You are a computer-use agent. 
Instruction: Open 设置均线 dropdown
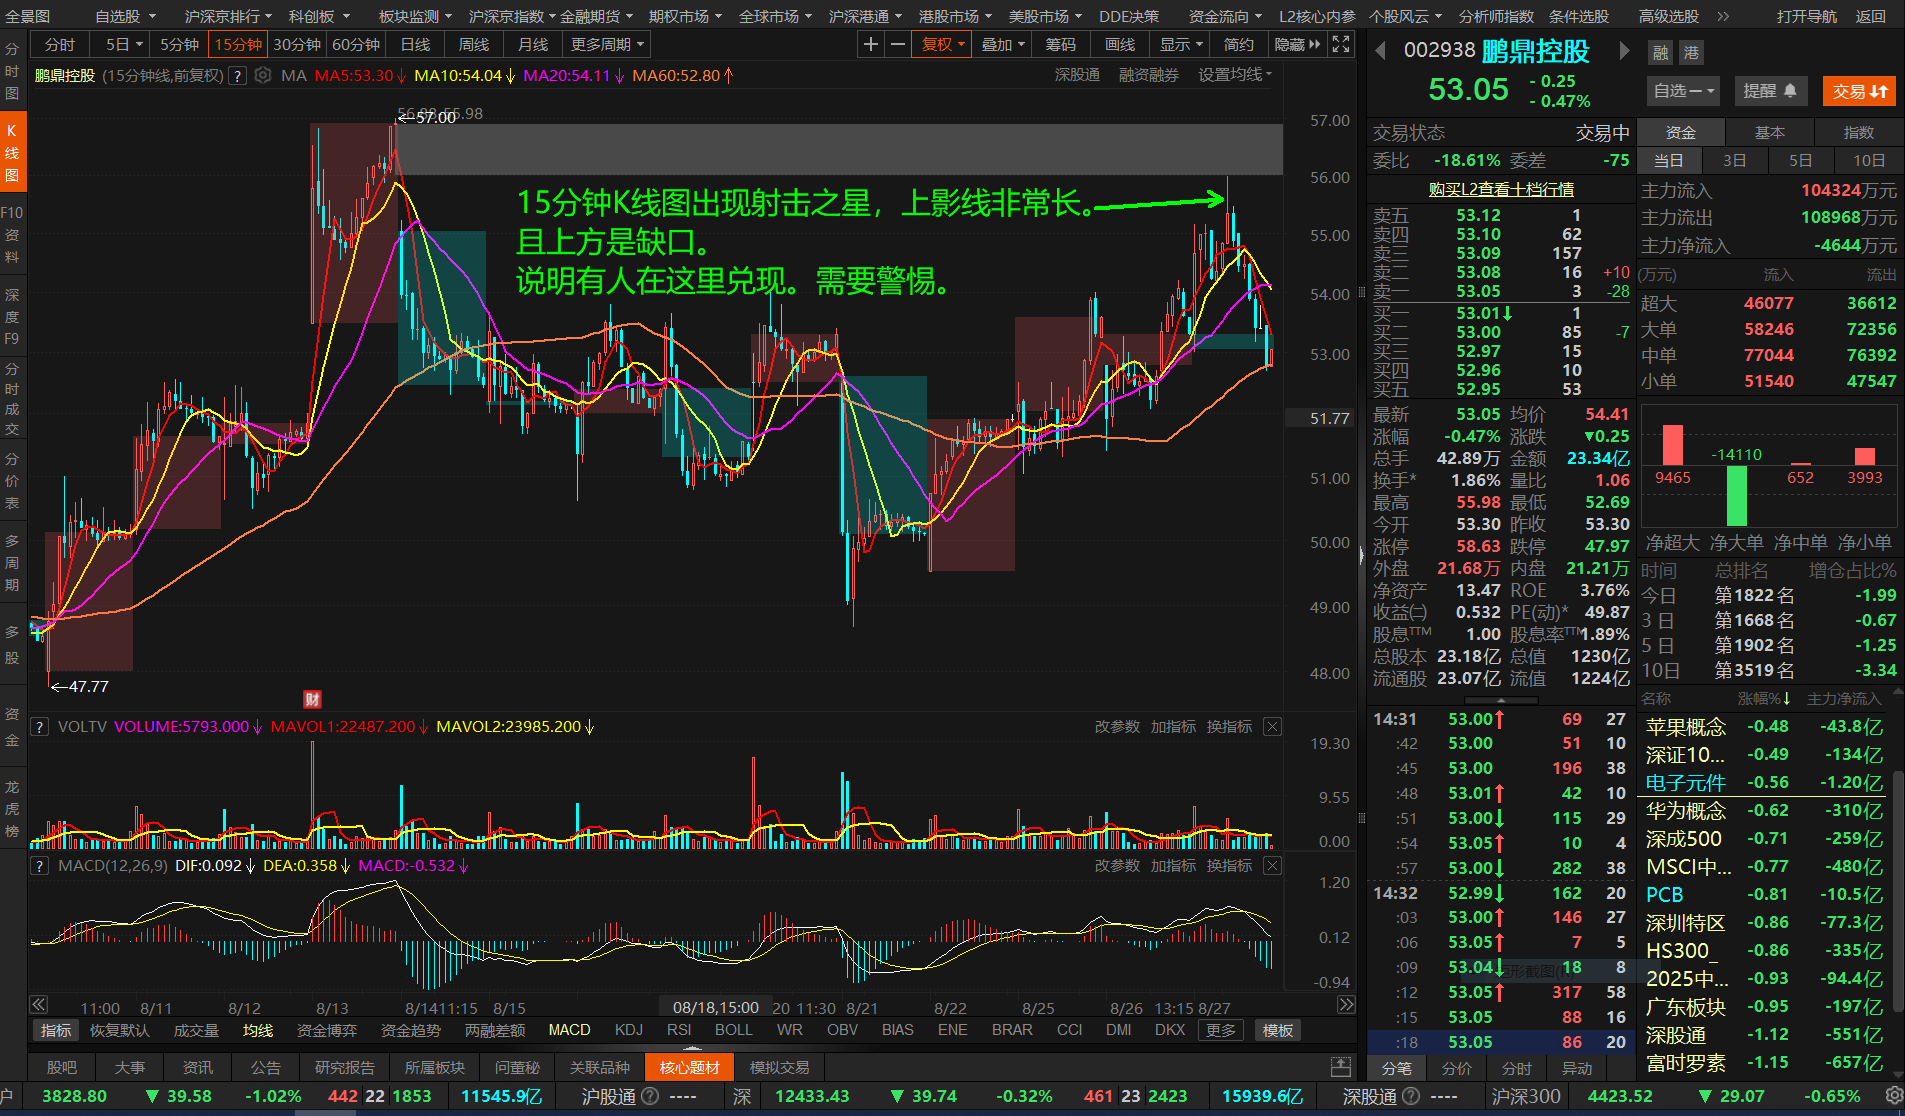coord(1235,75)
